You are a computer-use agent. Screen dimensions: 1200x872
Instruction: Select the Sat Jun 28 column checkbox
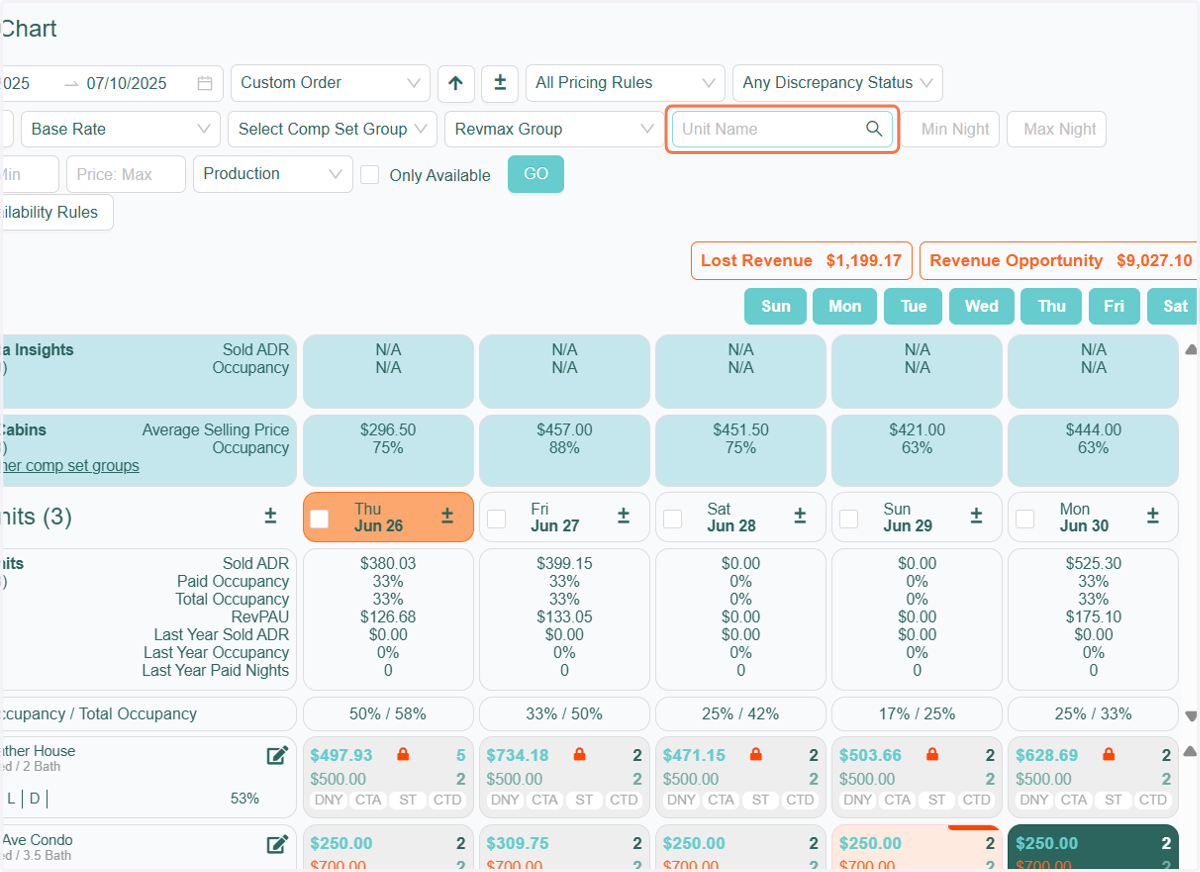(x=673, y=518)
